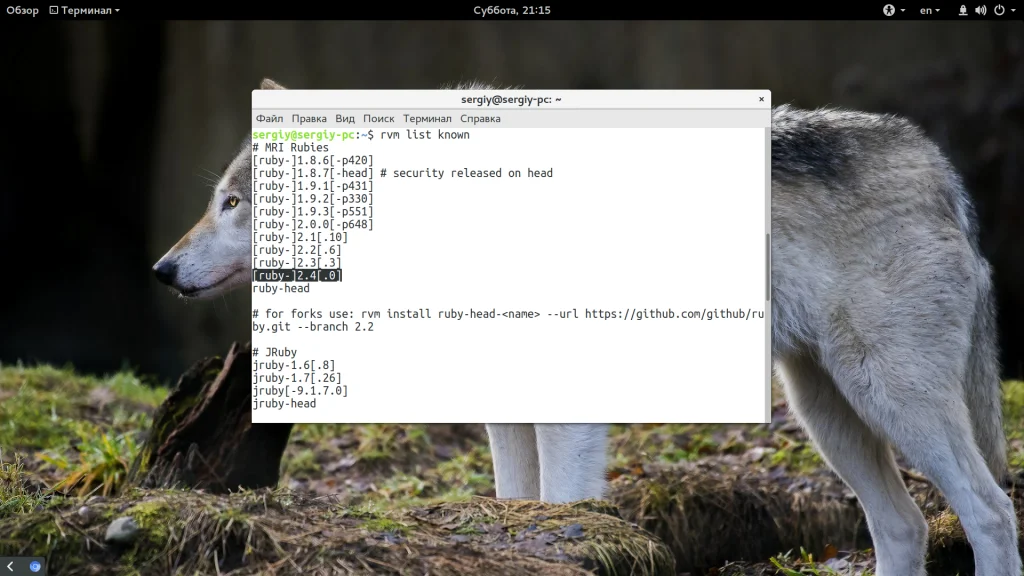Click the volume speaker icon
1024x576 pixels.
980,10
